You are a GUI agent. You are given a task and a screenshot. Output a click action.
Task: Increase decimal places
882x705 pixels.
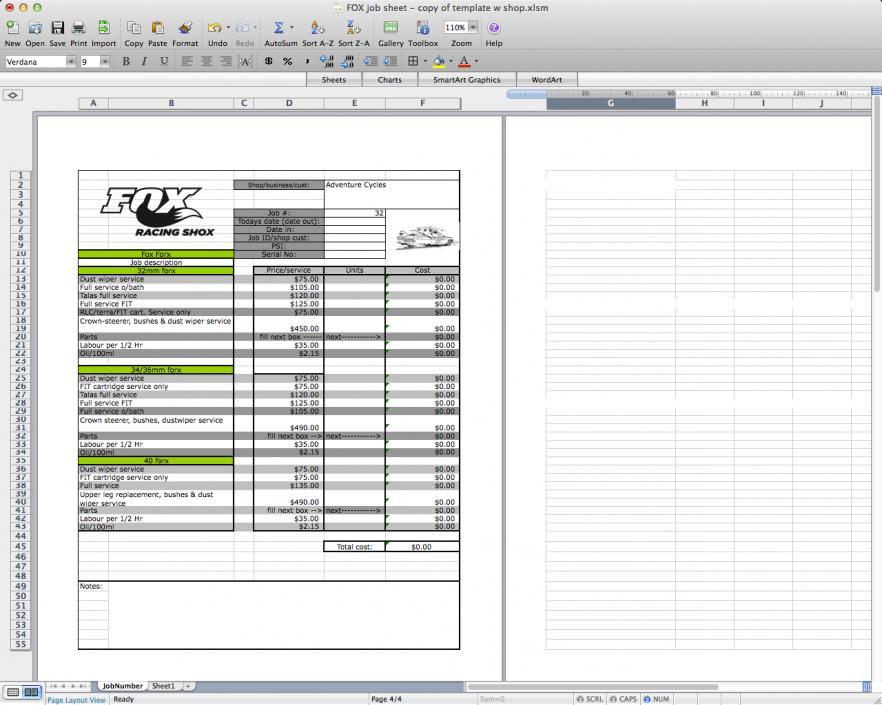[327, 61]
